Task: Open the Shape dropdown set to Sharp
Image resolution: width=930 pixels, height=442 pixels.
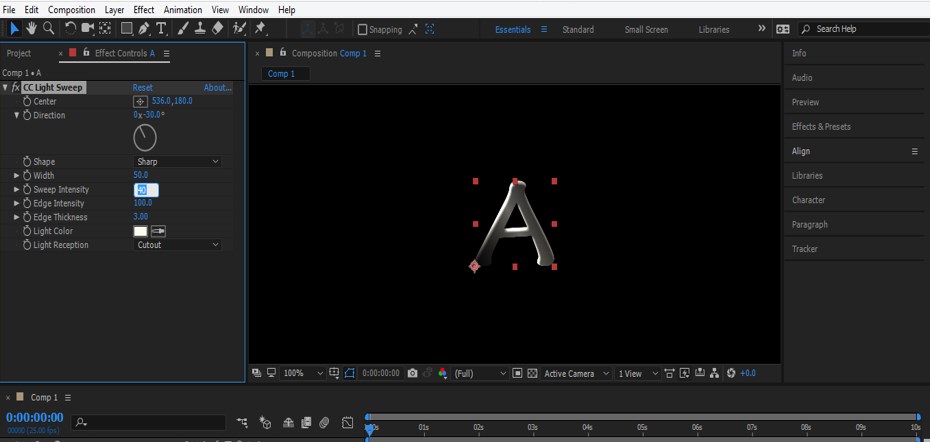Action: (177, 162)
